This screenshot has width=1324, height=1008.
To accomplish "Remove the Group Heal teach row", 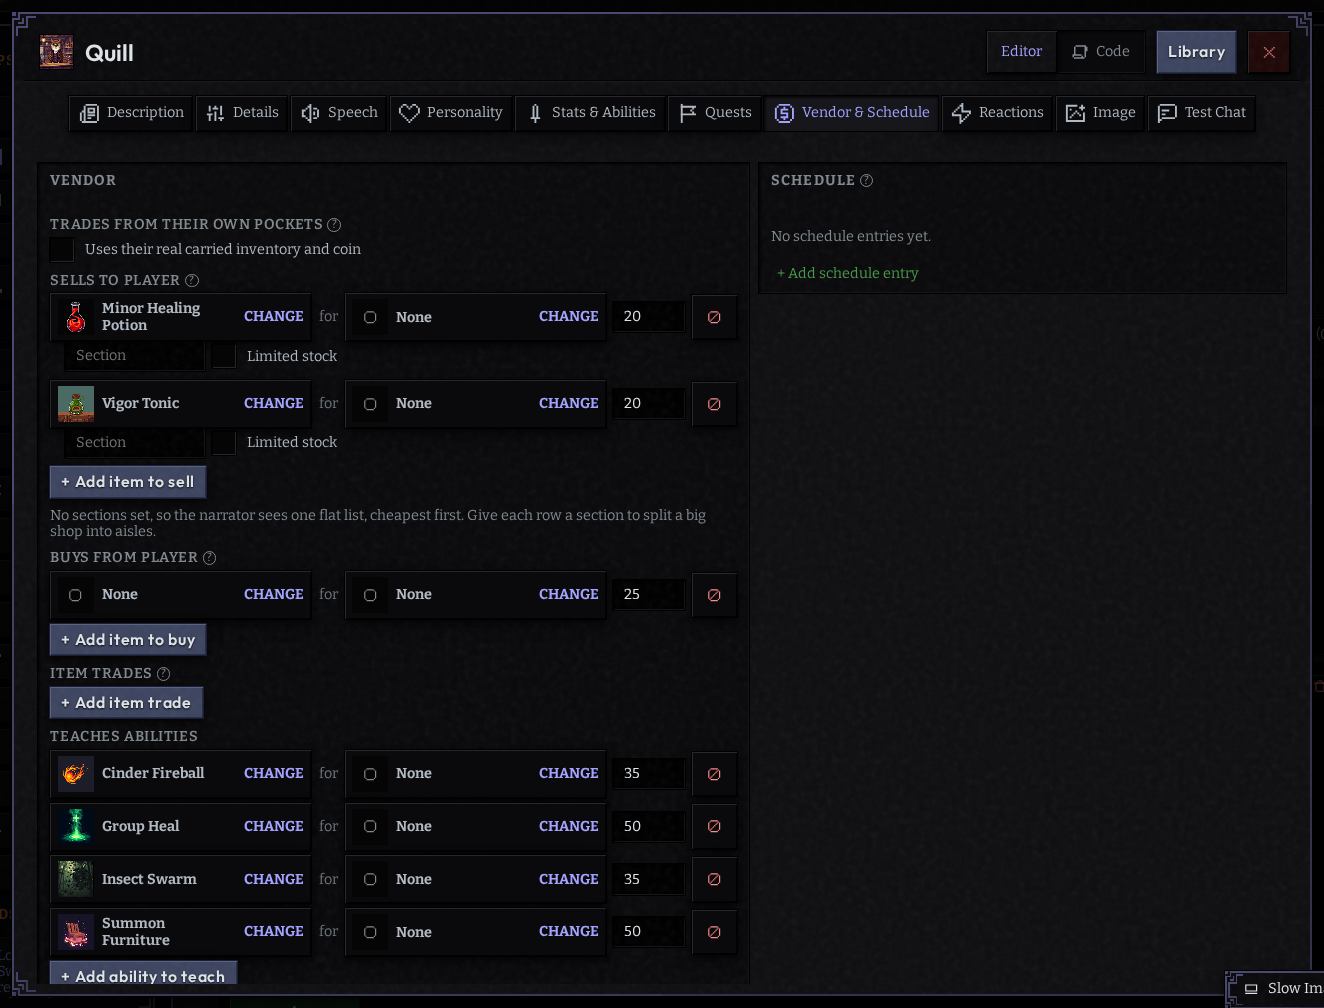I will click(x=714, y=827).
